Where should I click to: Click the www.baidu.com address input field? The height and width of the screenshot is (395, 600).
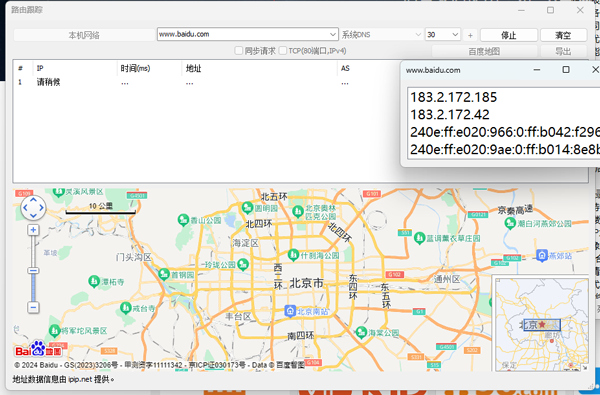[243, 34]
